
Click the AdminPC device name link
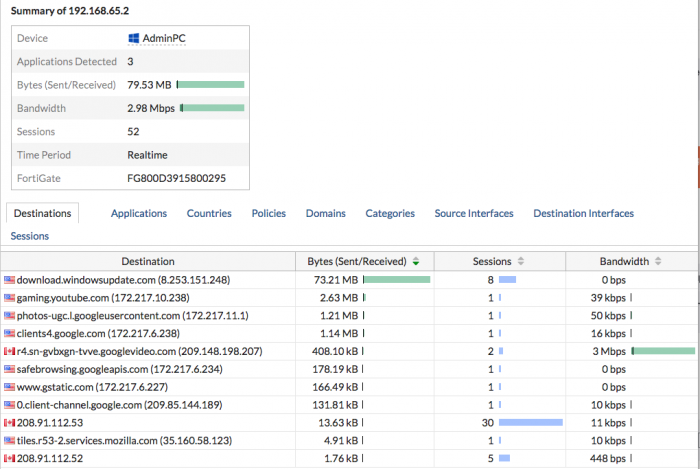[164, 38]
